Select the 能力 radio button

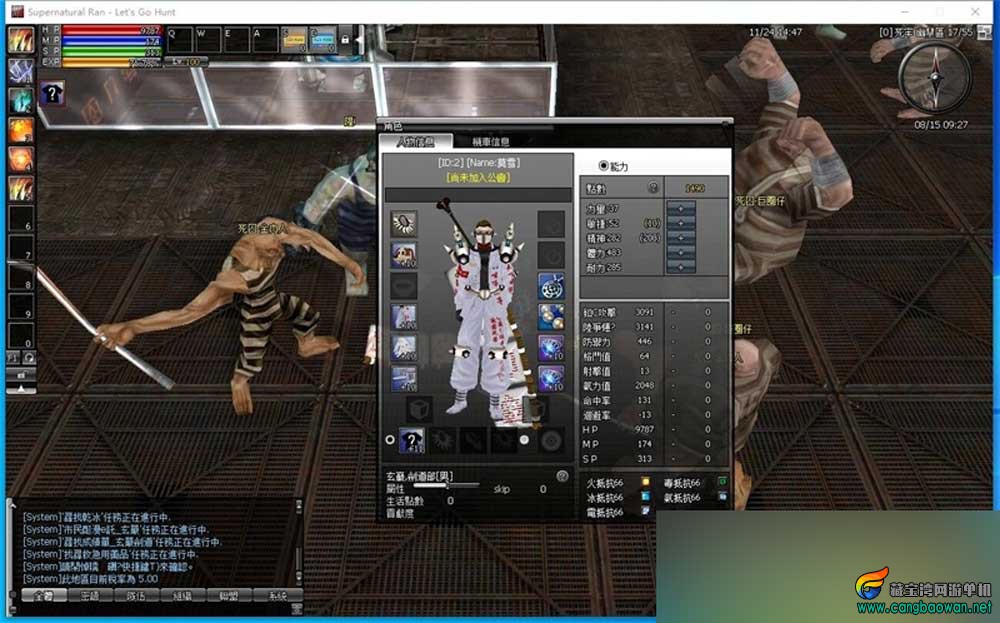click(x=603, y=166)
